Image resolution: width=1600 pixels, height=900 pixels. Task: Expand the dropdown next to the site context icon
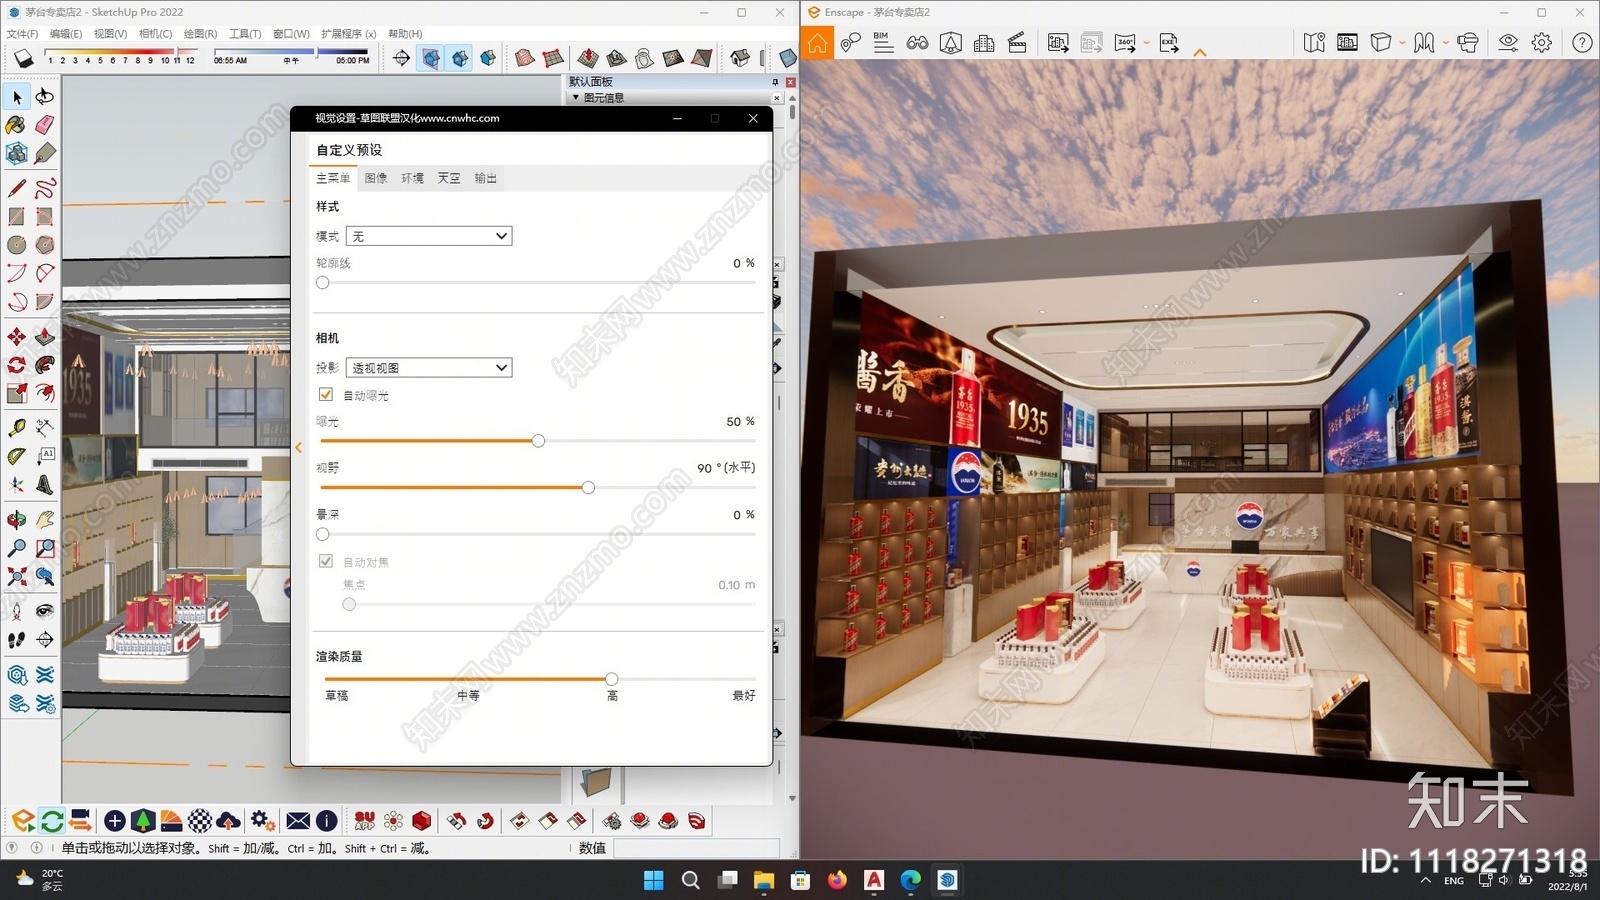[1446, 43]
